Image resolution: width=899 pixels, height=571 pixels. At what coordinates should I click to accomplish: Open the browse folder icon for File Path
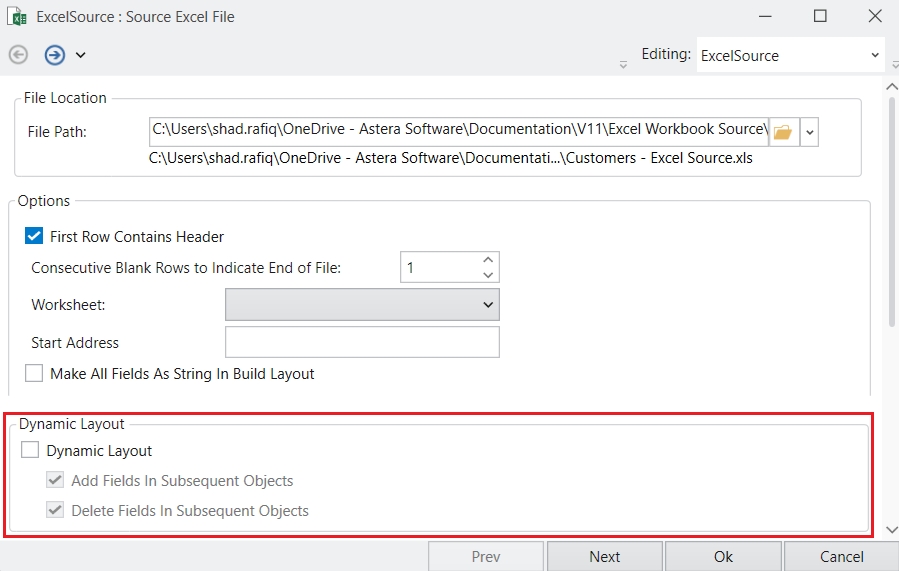(783, 132)
